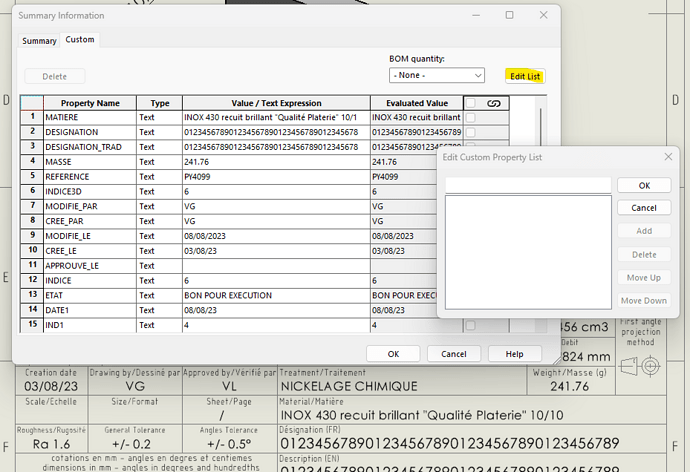Click Cancel in Edit Custom Property List
The height and width of the screenshot is (472, 690).
[644, 208]
